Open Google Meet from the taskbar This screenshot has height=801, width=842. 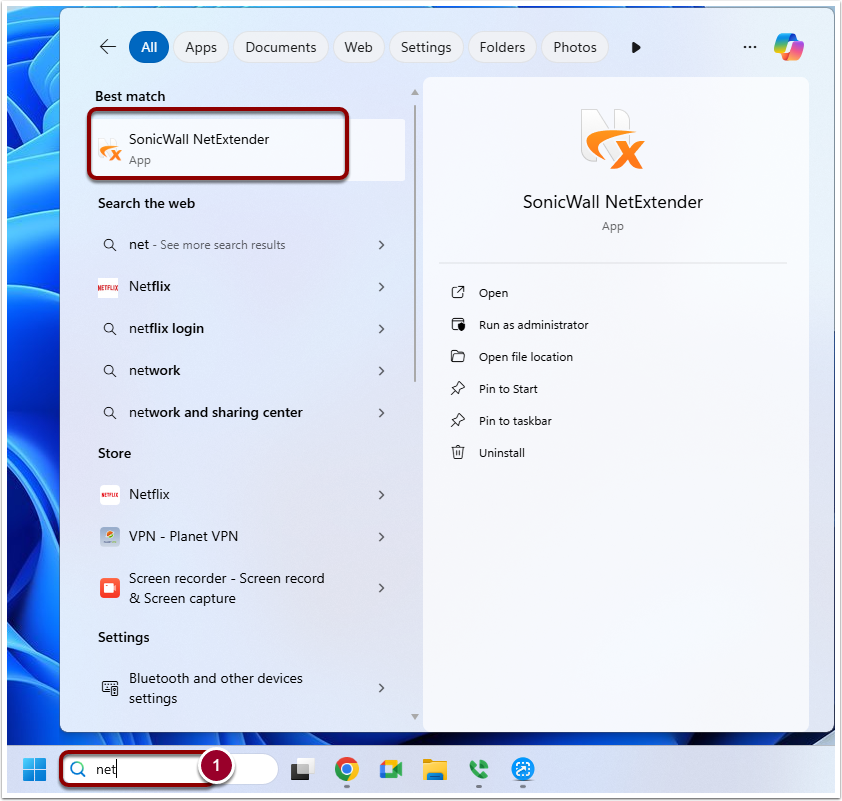(391, 769)
